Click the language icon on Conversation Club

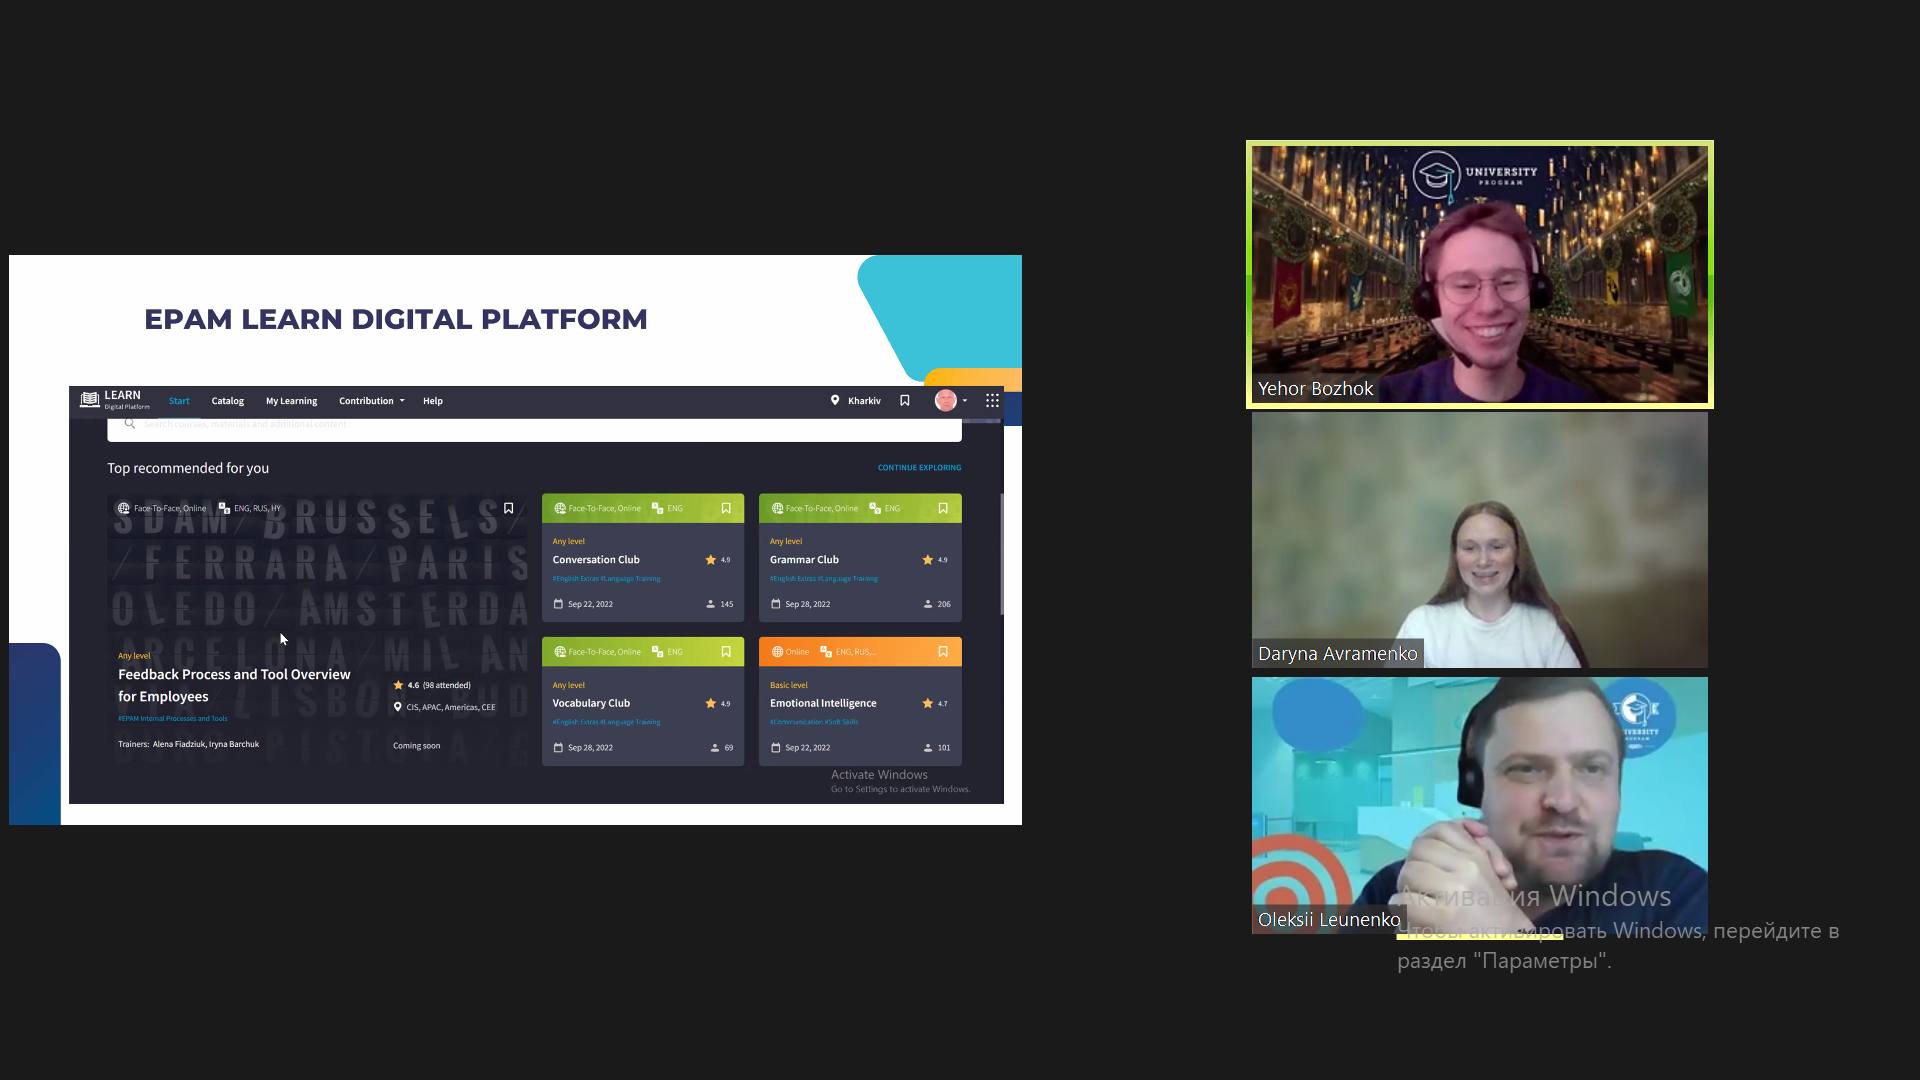tap(657, 508)
